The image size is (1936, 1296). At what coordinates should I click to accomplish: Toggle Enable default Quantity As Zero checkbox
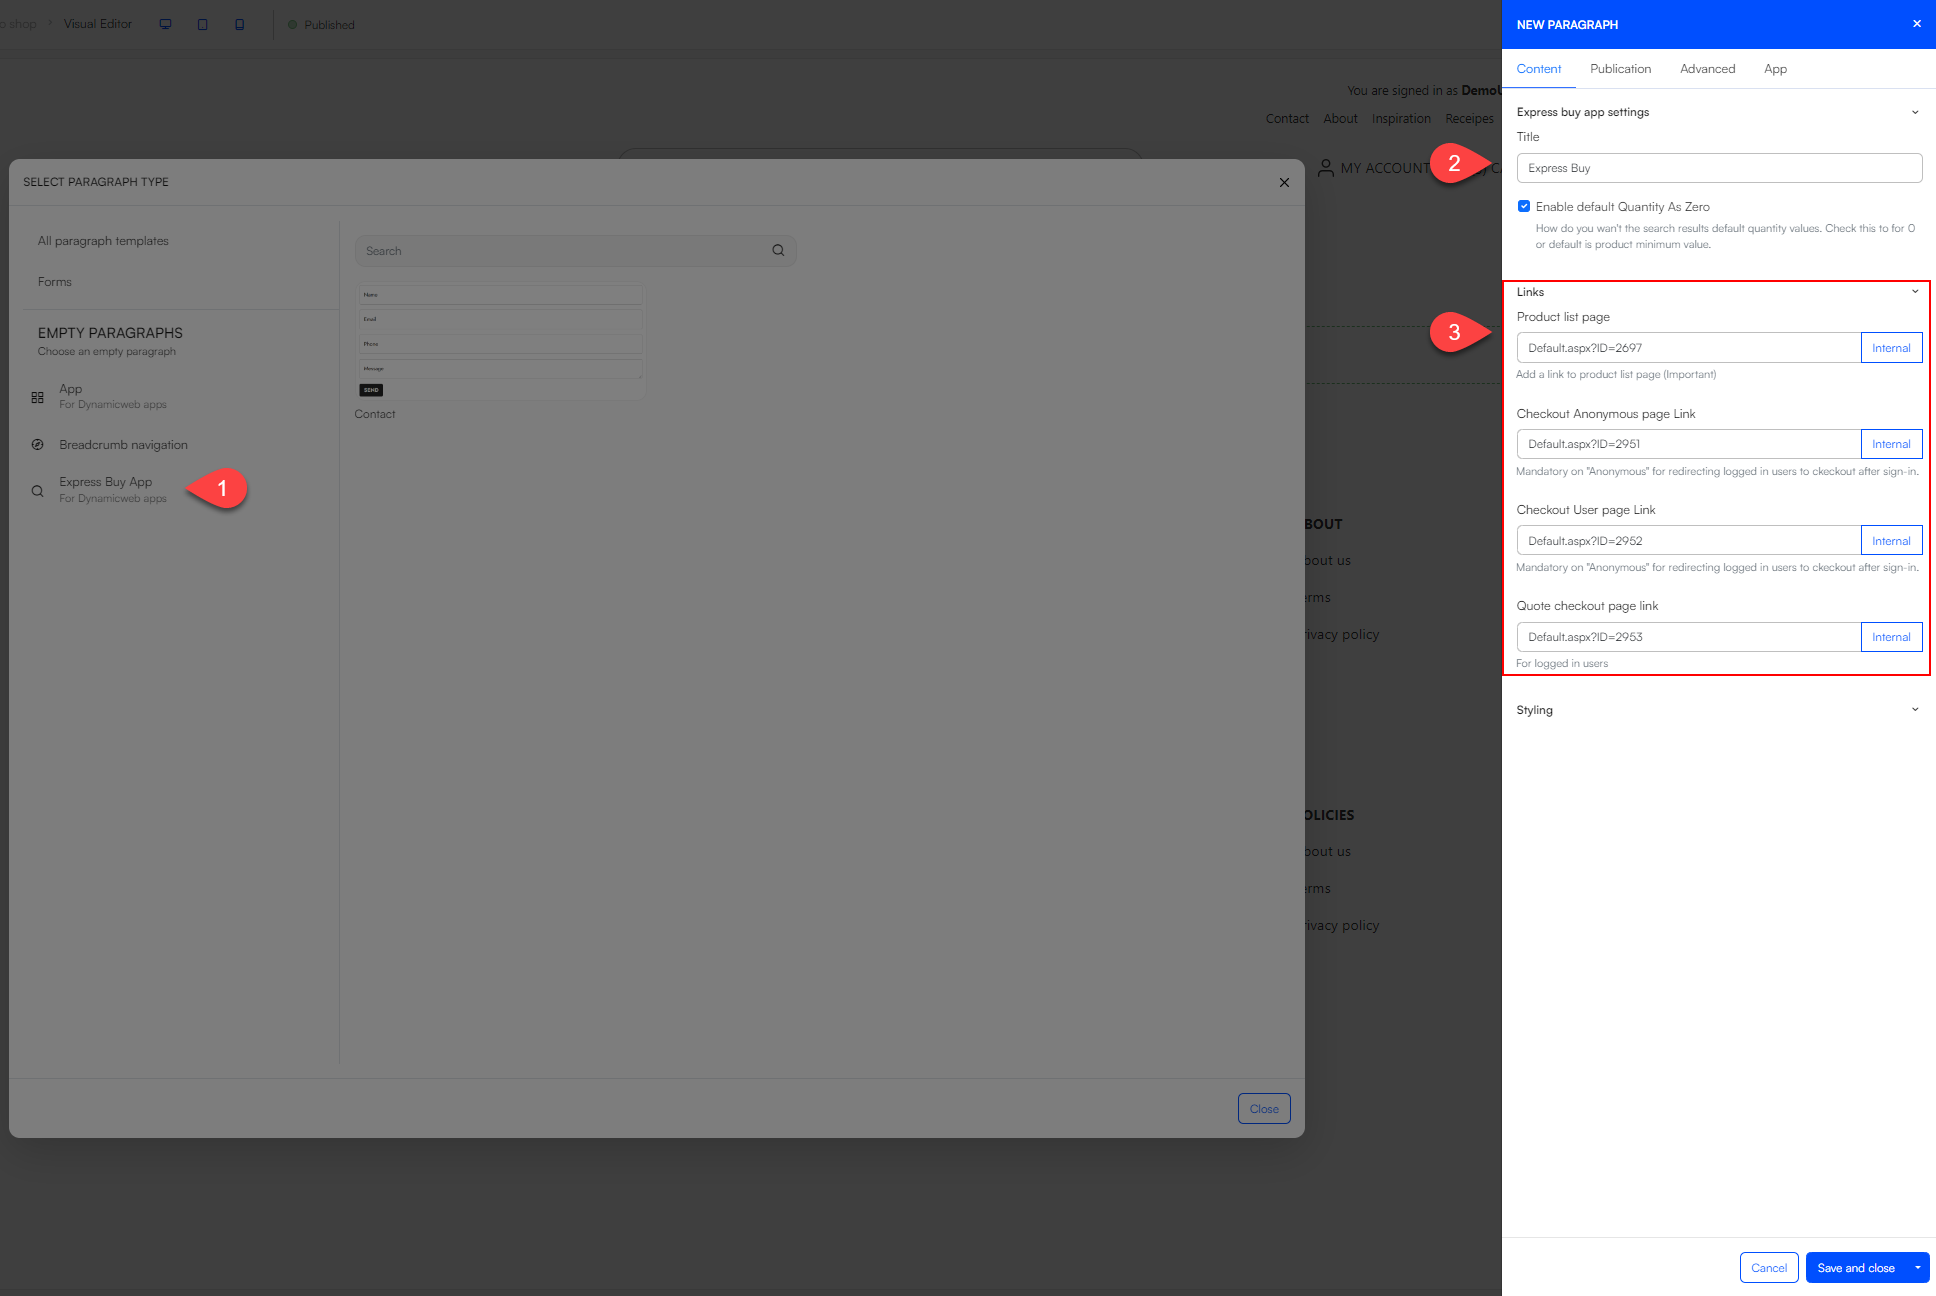click(1524, 206)
